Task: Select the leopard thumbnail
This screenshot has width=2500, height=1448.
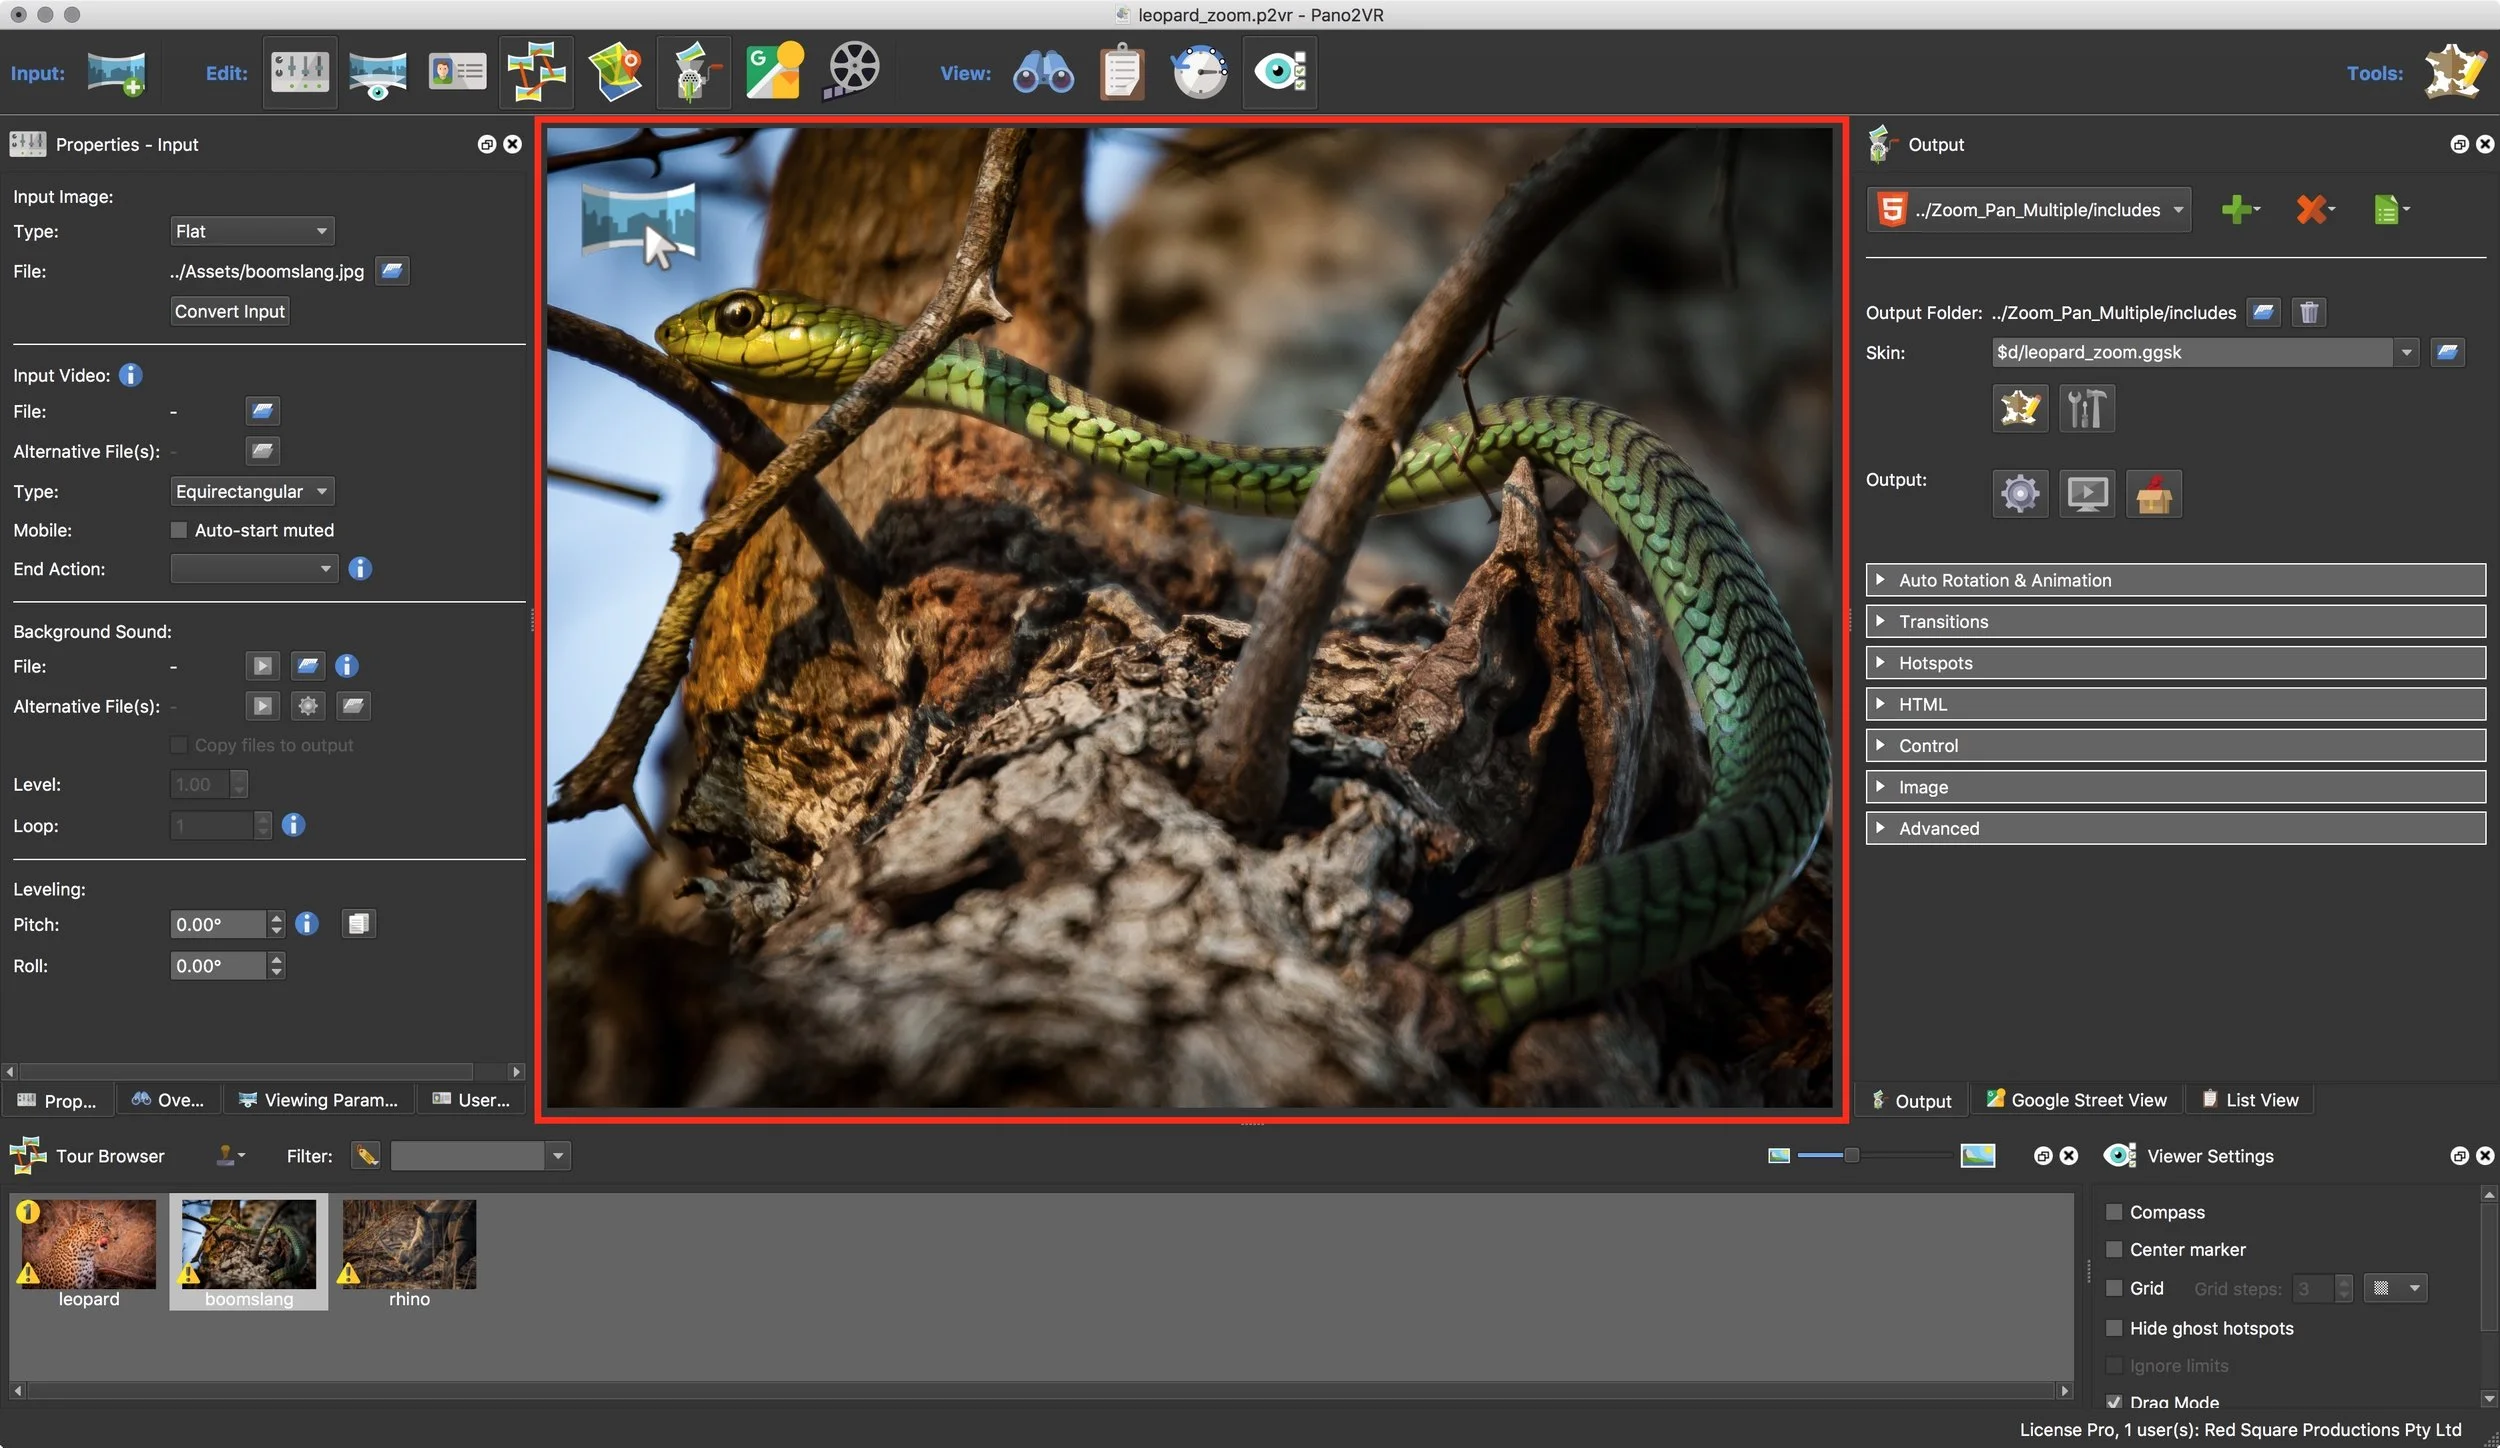Action: pos(88,1254)
